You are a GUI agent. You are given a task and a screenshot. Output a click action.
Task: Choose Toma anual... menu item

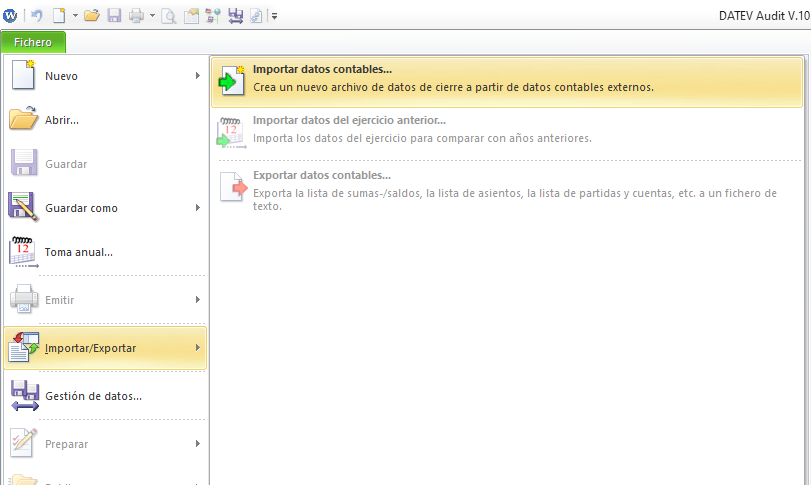click(106, 252)
